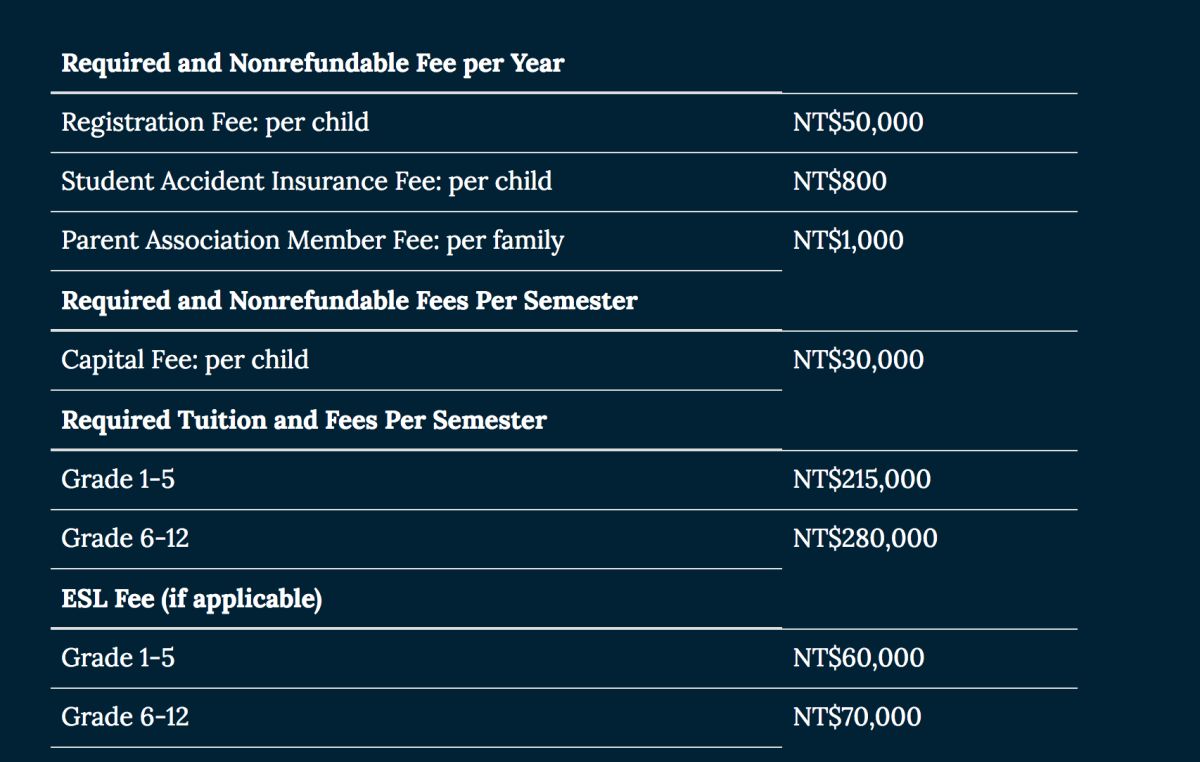Viewport: 1200px width, 762px height.
Task: Select the Grade 6-12 label under tuition
Action: pyautogui.click(x=125, y=539)
